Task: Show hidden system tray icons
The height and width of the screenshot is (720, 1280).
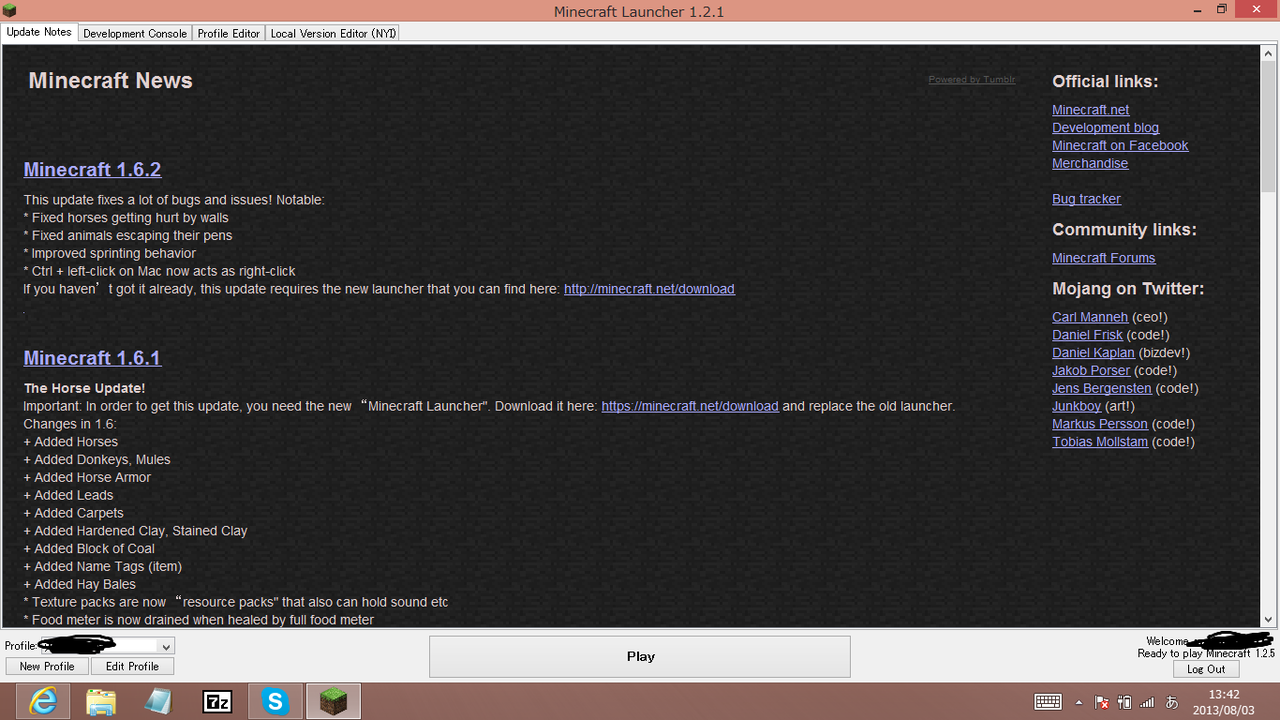Action: coord(1079,702)
